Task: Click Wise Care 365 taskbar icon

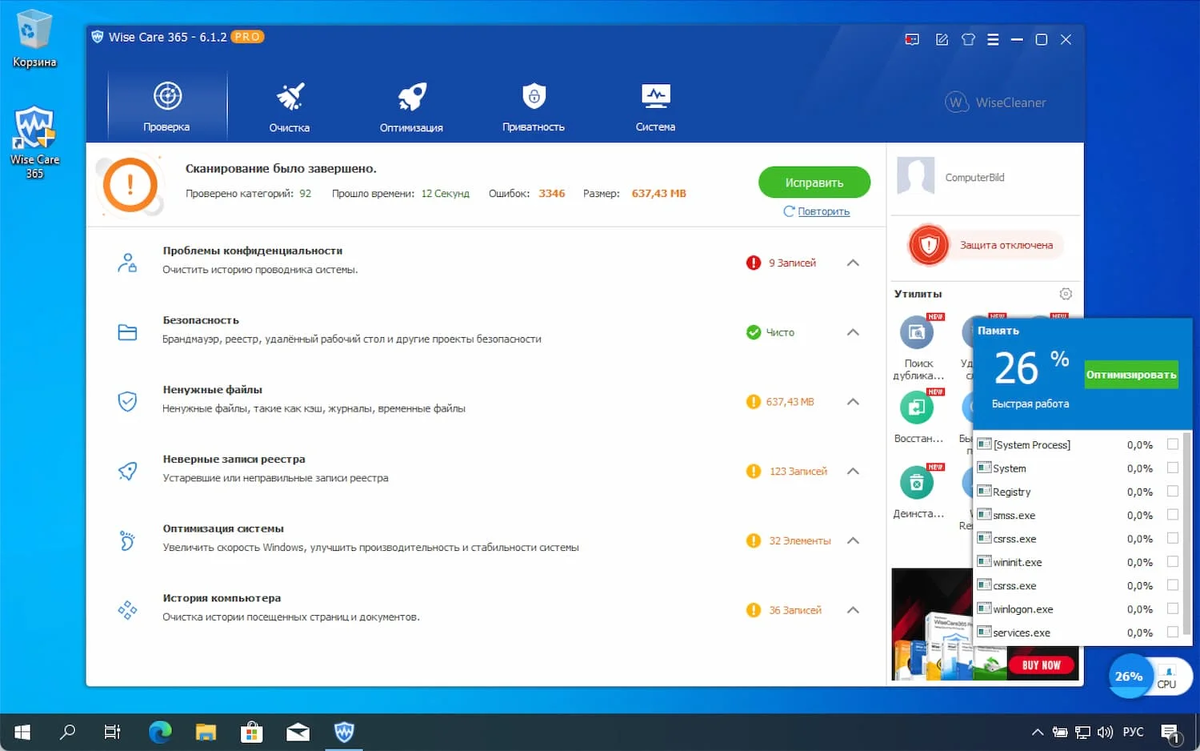Action: tap(344, 732)
